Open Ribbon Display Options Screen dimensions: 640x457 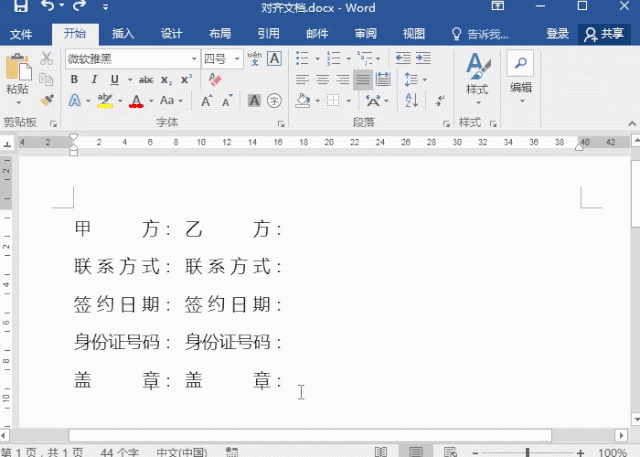[498, 6]
